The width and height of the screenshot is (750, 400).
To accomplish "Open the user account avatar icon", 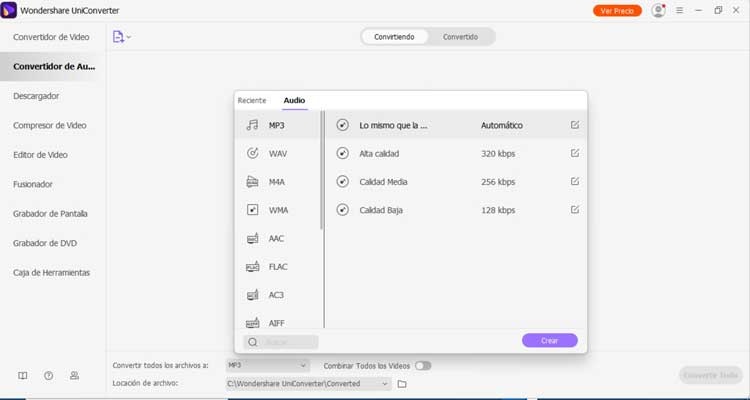I will (659, 11).
